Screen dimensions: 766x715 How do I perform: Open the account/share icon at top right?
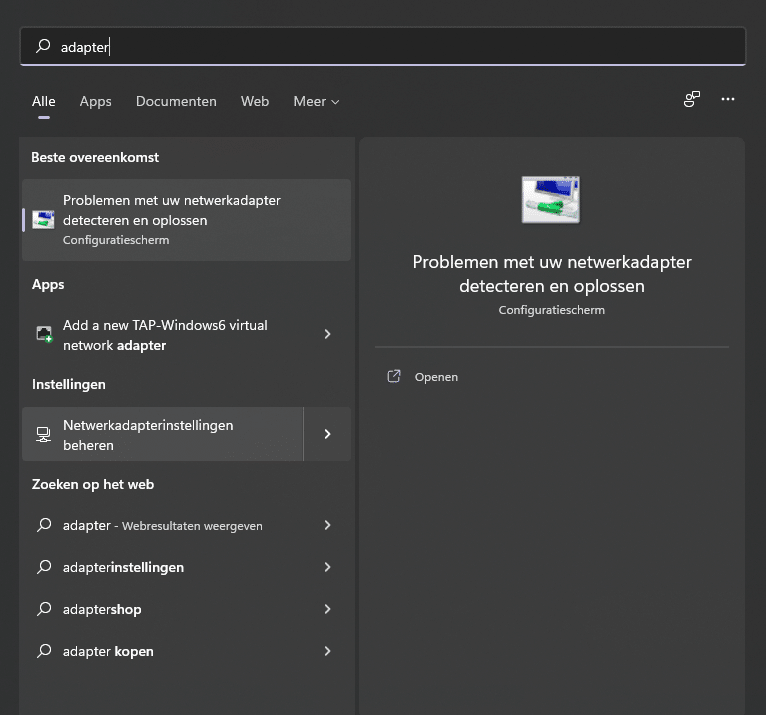pyautogui.click(x=691, y=99)
